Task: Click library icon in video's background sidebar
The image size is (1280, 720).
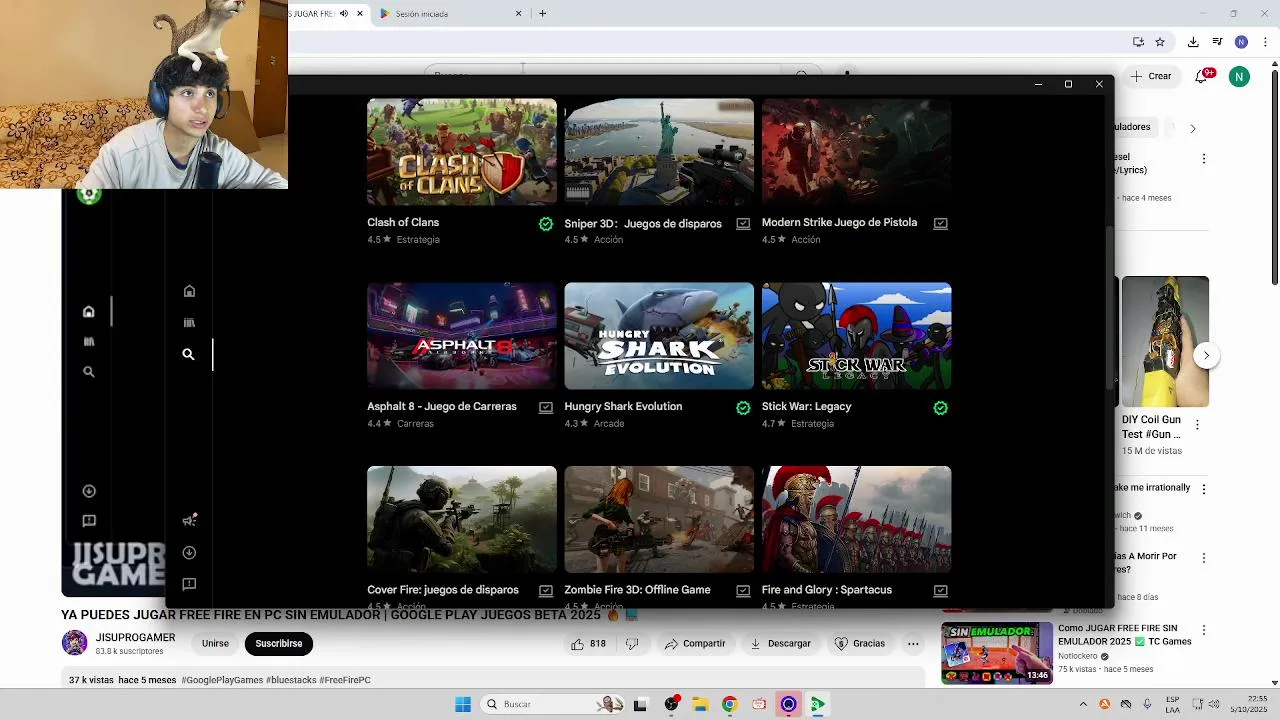Action: tap(88, 342)
